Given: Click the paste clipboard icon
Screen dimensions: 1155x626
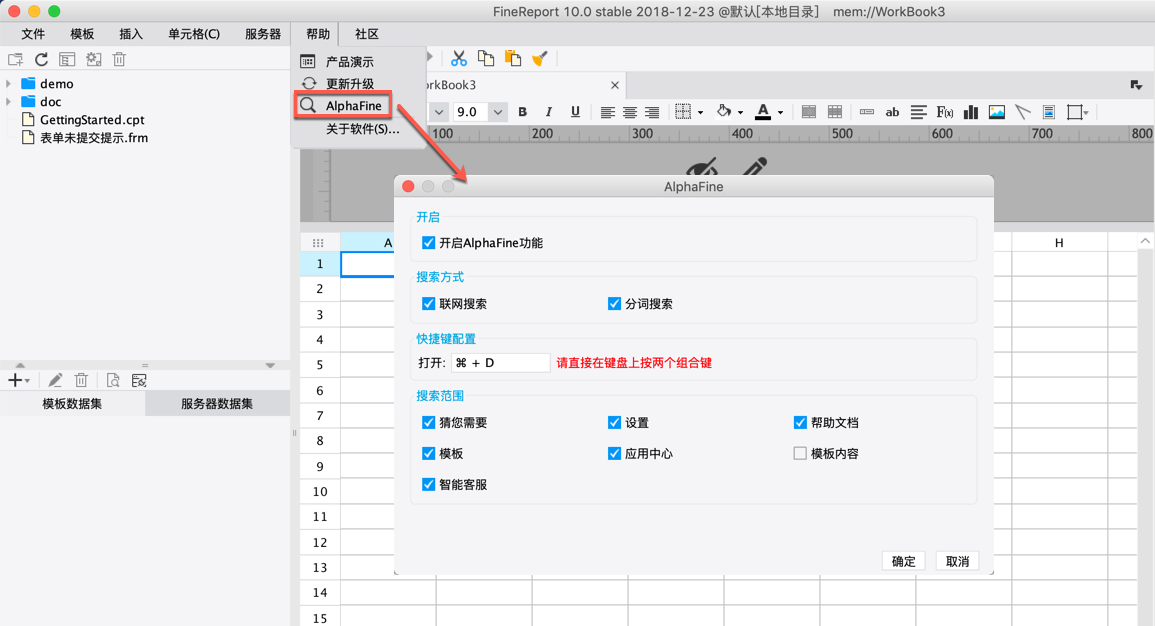Looking at the screenshot, I should (513, 58).
